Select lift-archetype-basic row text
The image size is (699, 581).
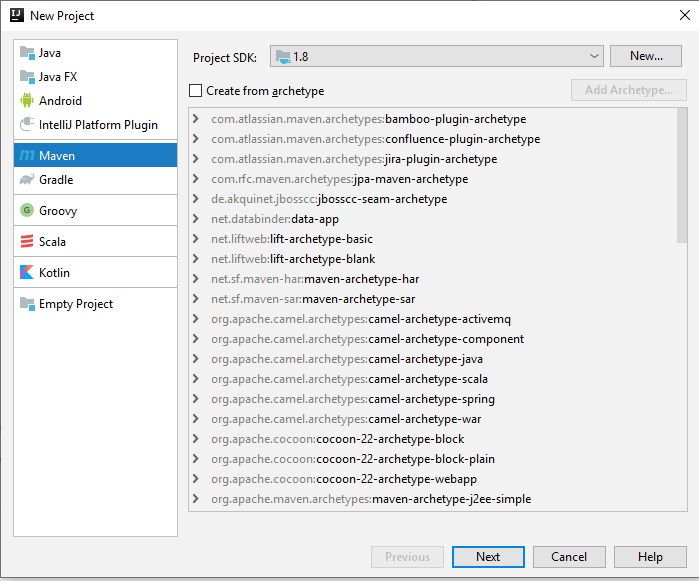[292, 239]
